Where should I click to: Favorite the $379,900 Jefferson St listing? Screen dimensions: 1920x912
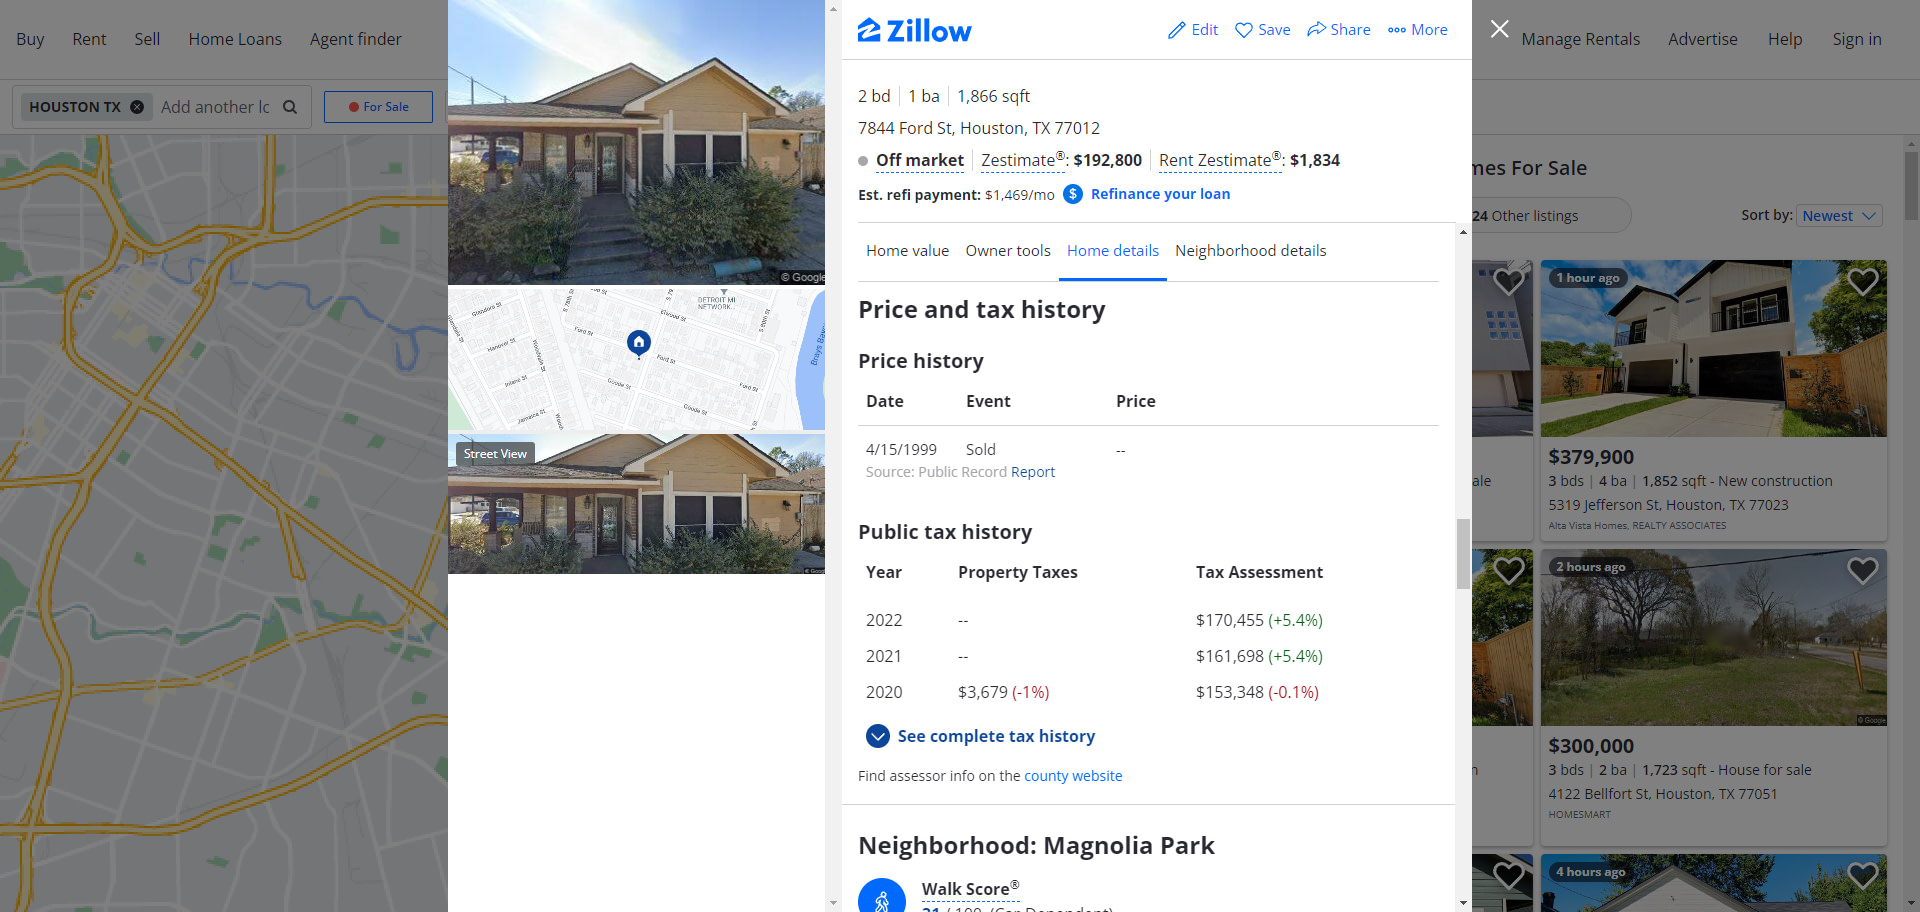pos(1862,281)
